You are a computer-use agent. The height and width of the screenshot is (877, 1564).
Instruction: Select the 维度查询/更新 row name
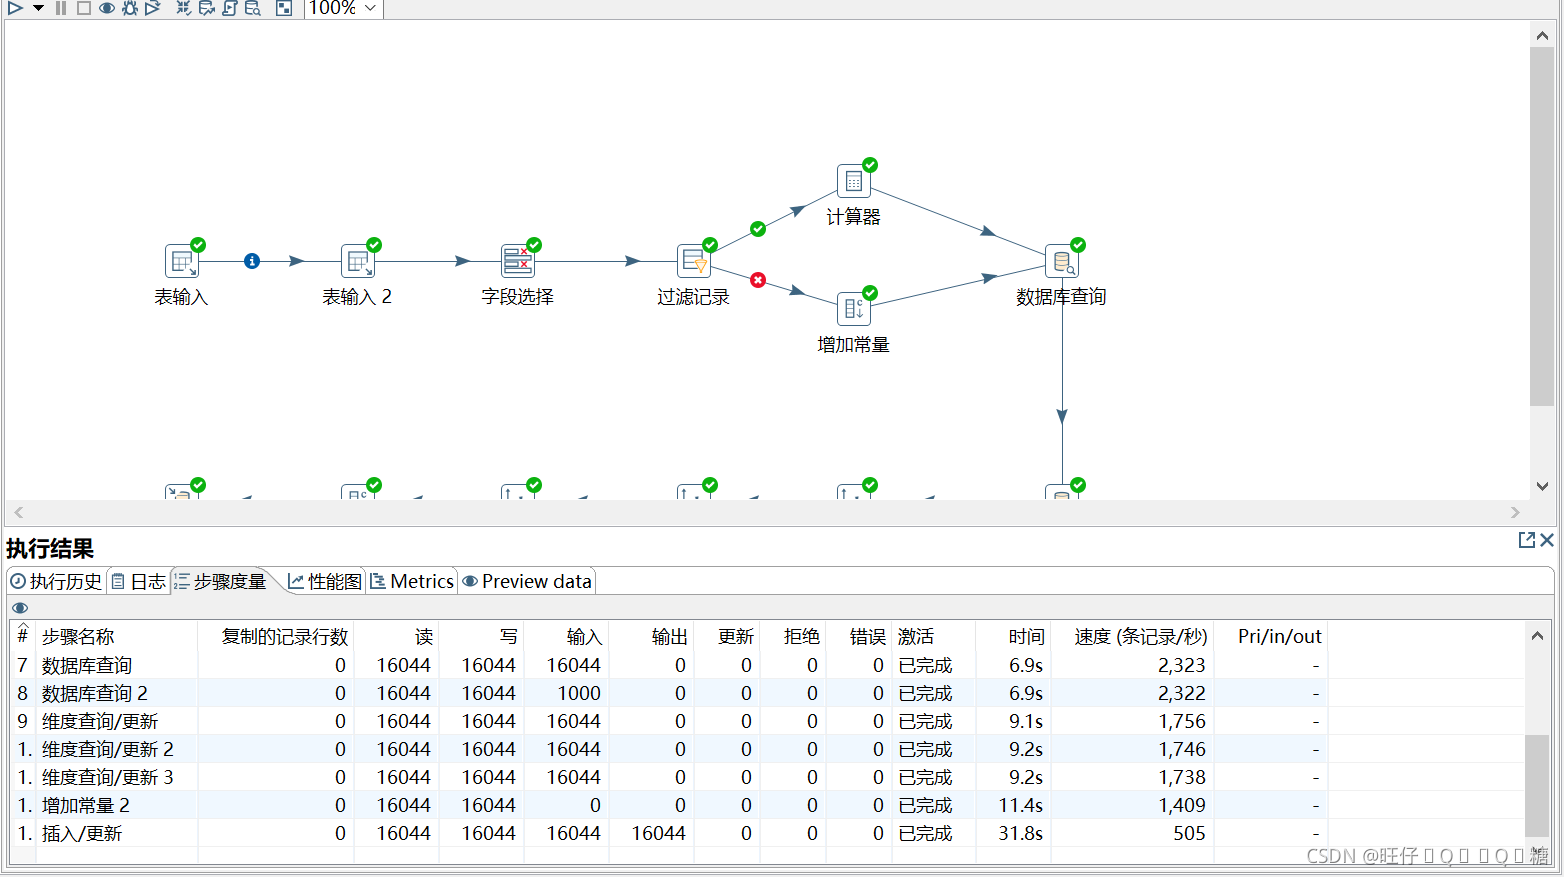click(x=100, y=721)
